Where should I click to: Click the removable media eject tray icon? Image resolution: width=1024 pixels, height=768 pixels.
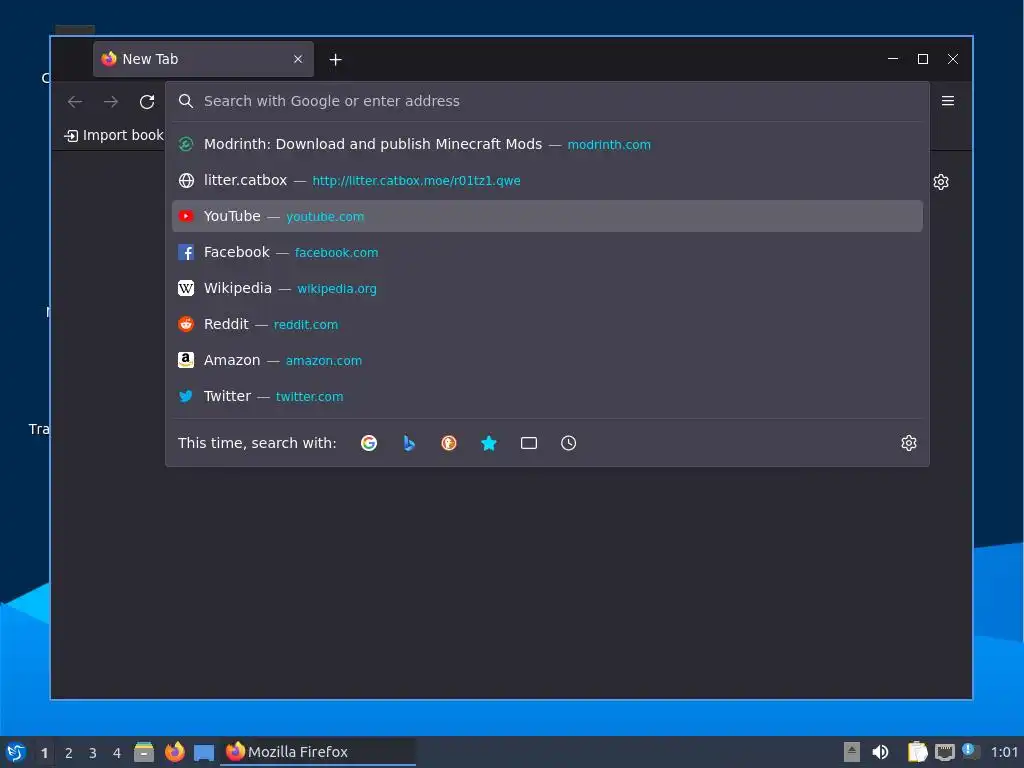pyautogui.click(x=852, y=752)
